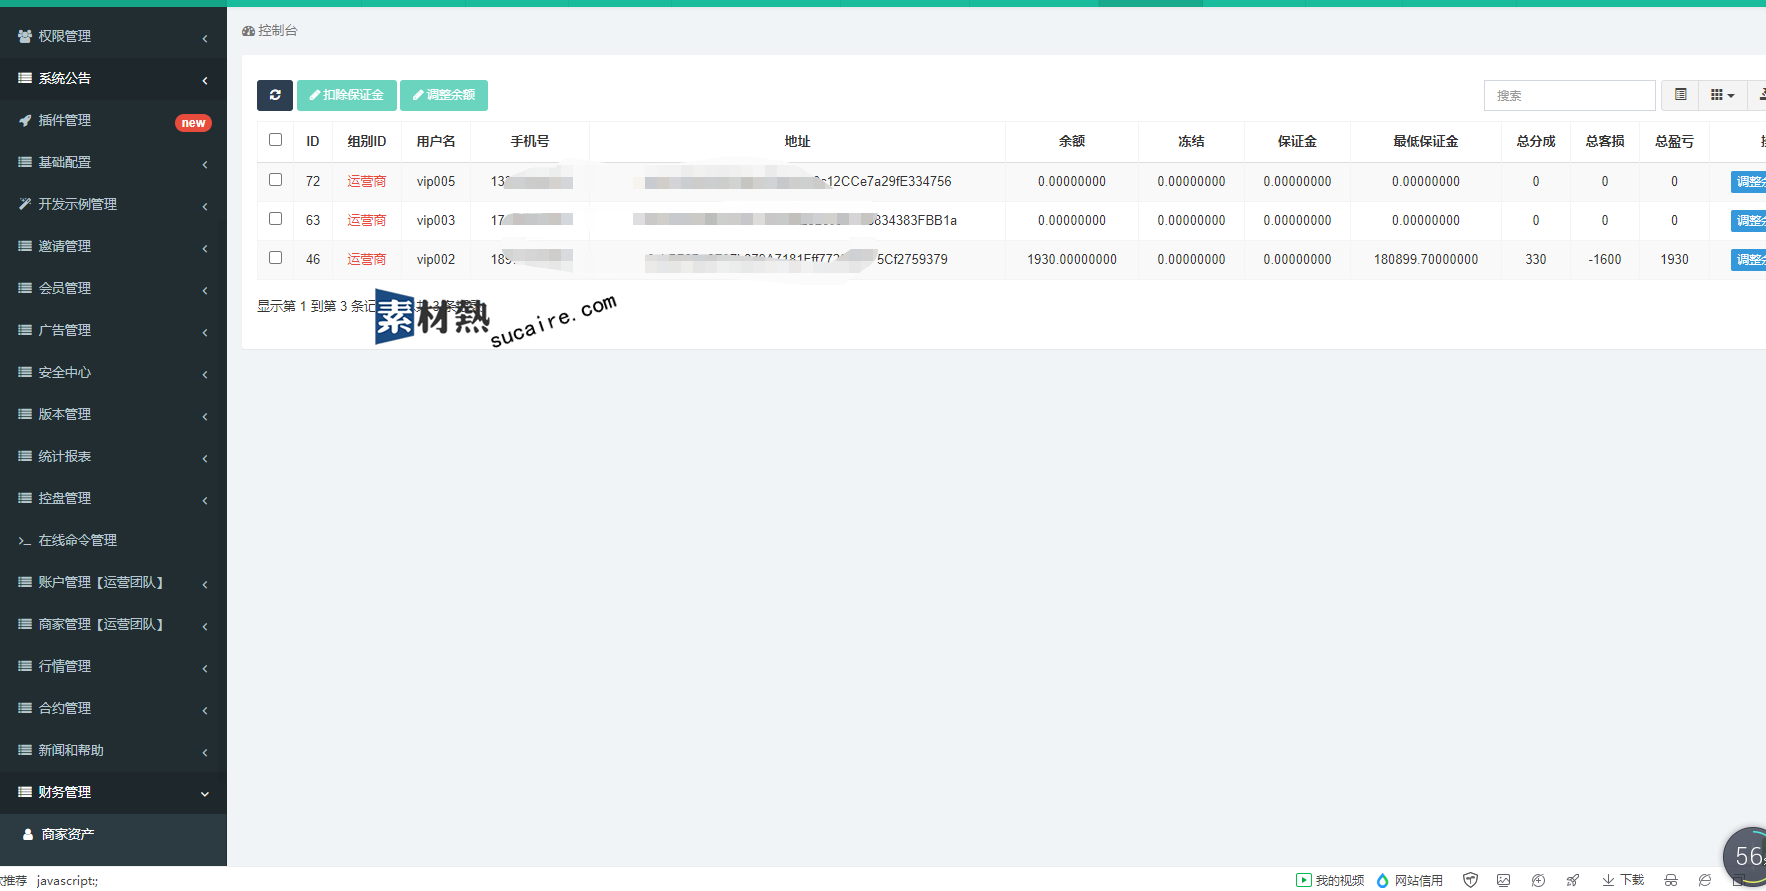Toggle table card view icon
The image size is (1766, 891).
click(1680, 95)
